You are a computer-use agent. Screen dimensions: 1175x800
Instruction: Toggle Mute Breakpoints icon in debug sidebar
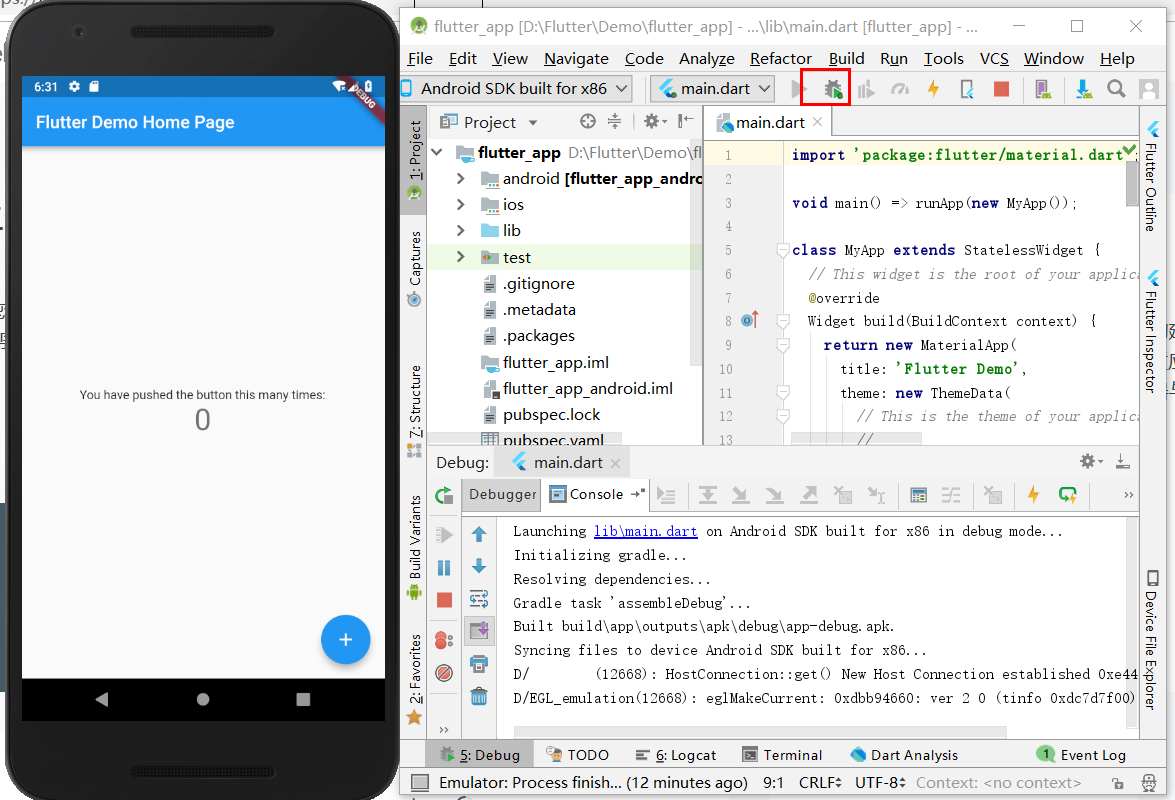pyautogui.click(x=444, y=673)
